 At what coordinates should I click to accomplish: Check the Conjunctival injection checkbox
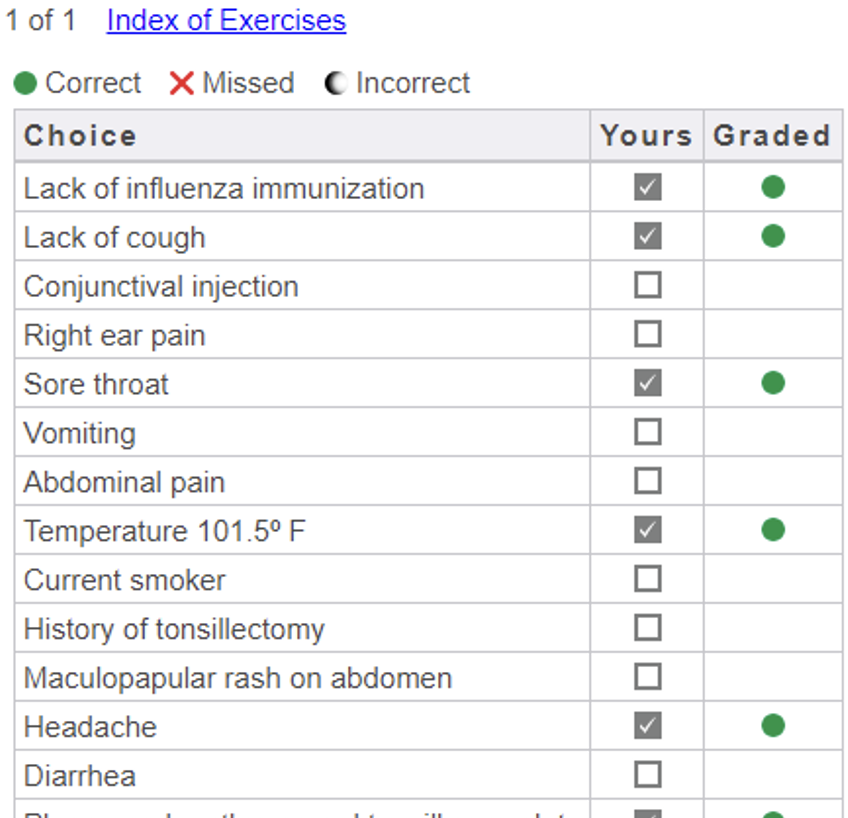647,285
